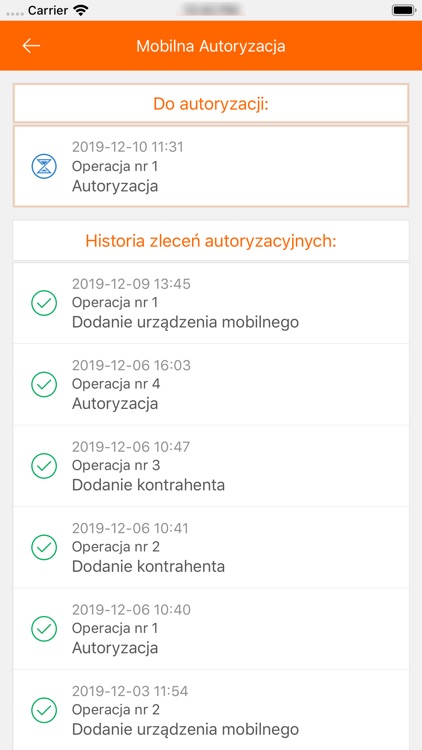Open the Dodanie urządzenia mobilnego entry from 2019-12-03

[x=211, y=710]
